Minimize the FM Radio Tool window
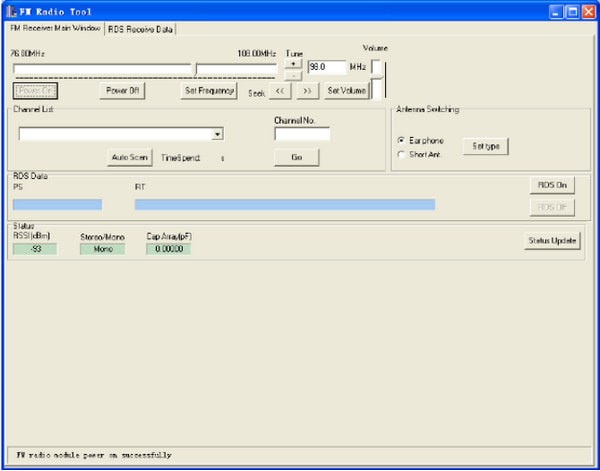 tap(556, 10)
